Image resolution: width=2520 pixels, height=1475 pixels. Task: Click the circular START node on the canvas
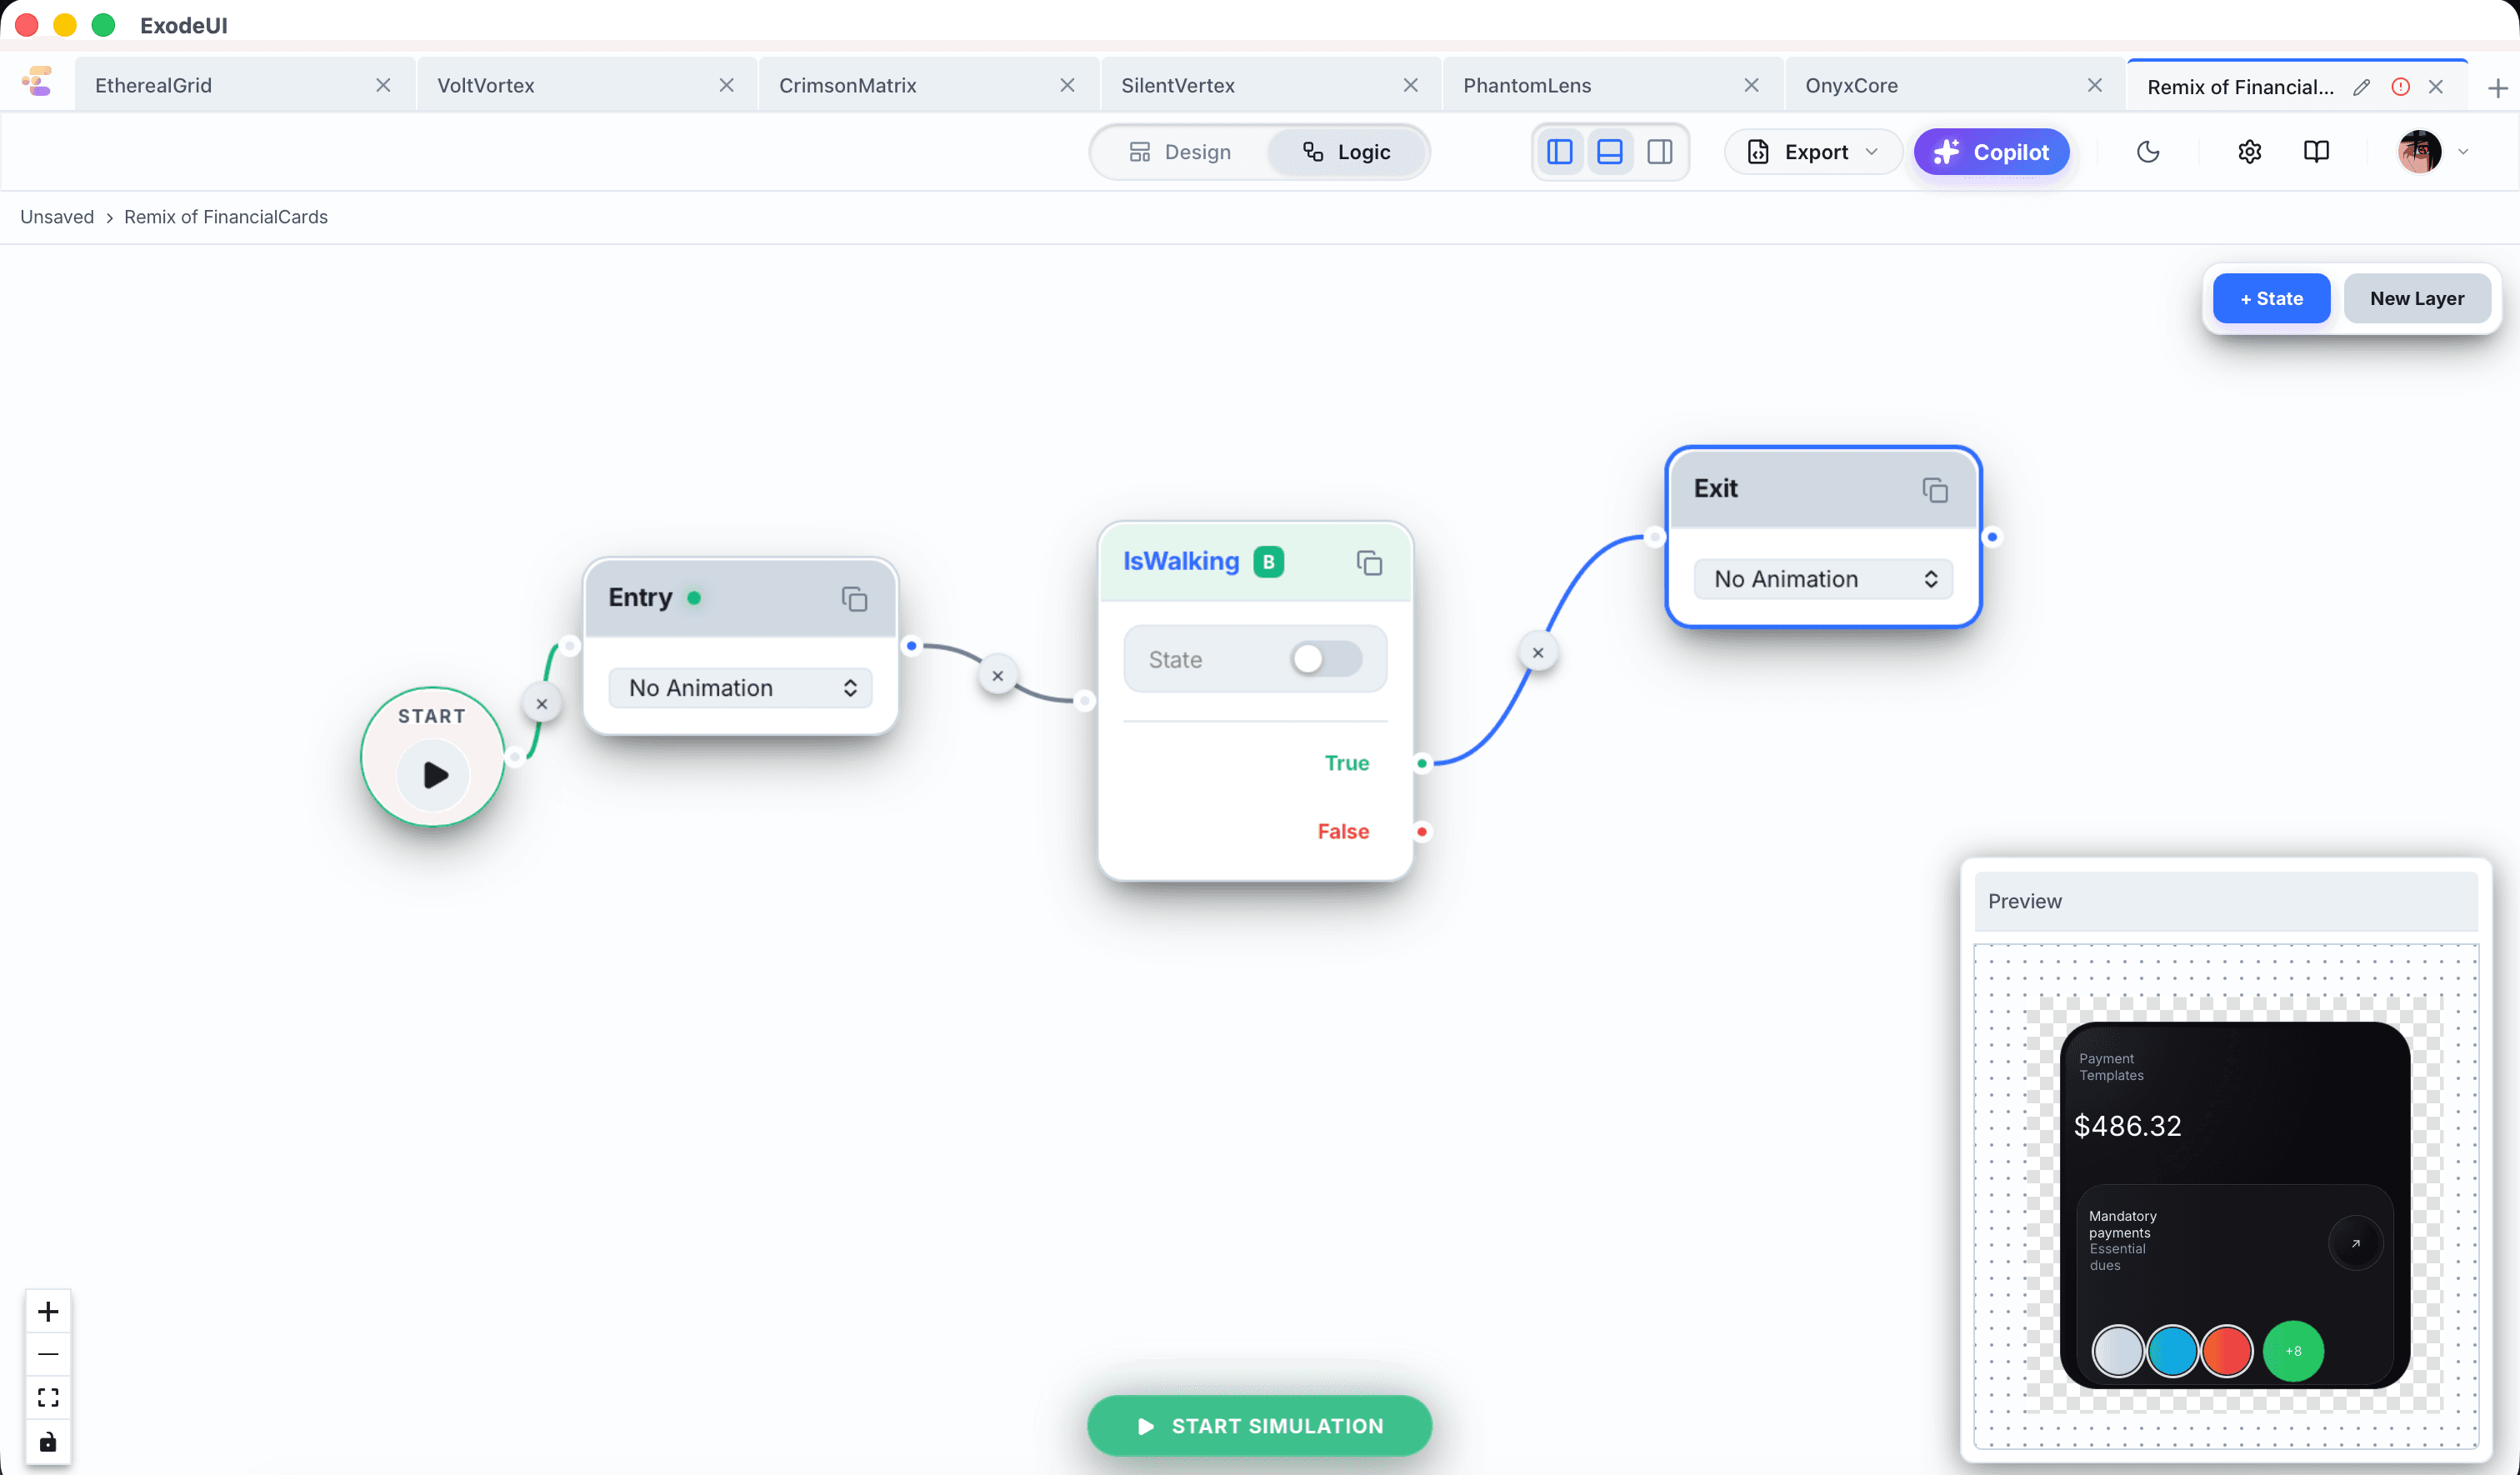click(x=431, y=758)
